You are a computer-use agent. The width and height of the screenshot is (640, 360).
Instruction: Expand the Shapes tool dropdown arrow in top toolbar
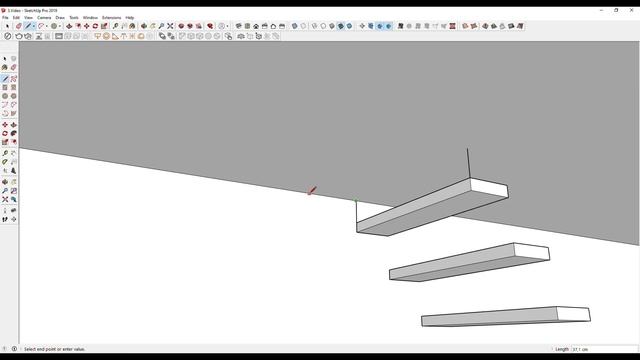(x=60, y=26)
